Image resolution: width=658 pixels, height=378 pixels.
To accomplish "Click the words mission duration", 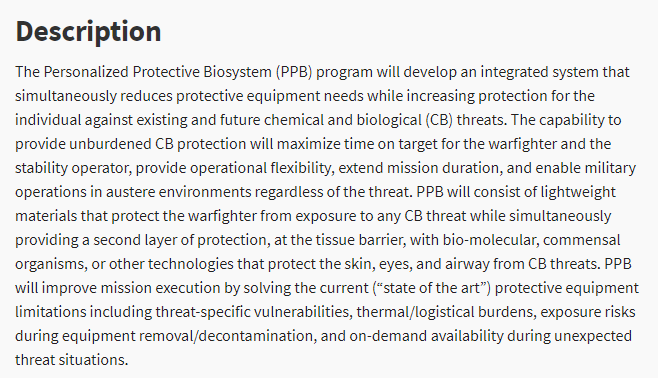I will pos(444,168).
